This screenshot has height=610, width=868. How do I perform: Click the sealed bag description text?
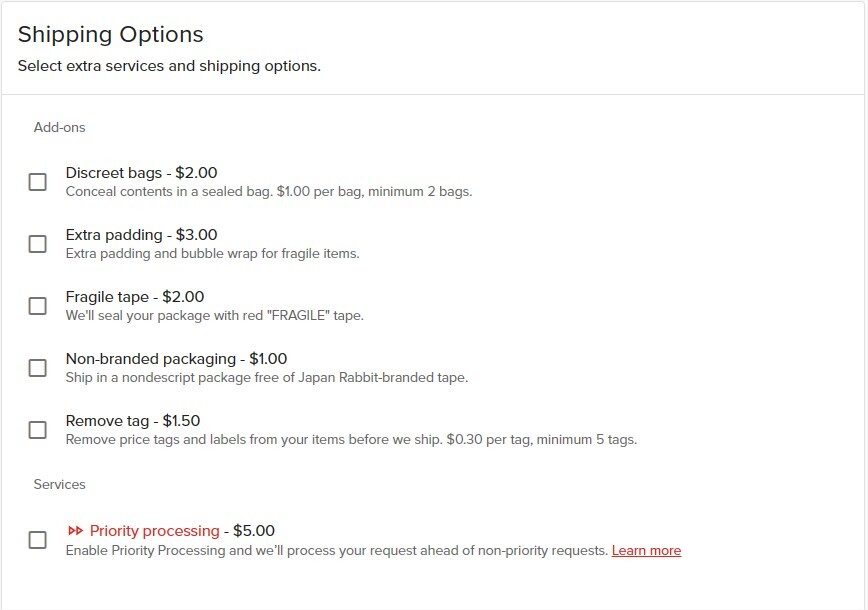[268, 191]
